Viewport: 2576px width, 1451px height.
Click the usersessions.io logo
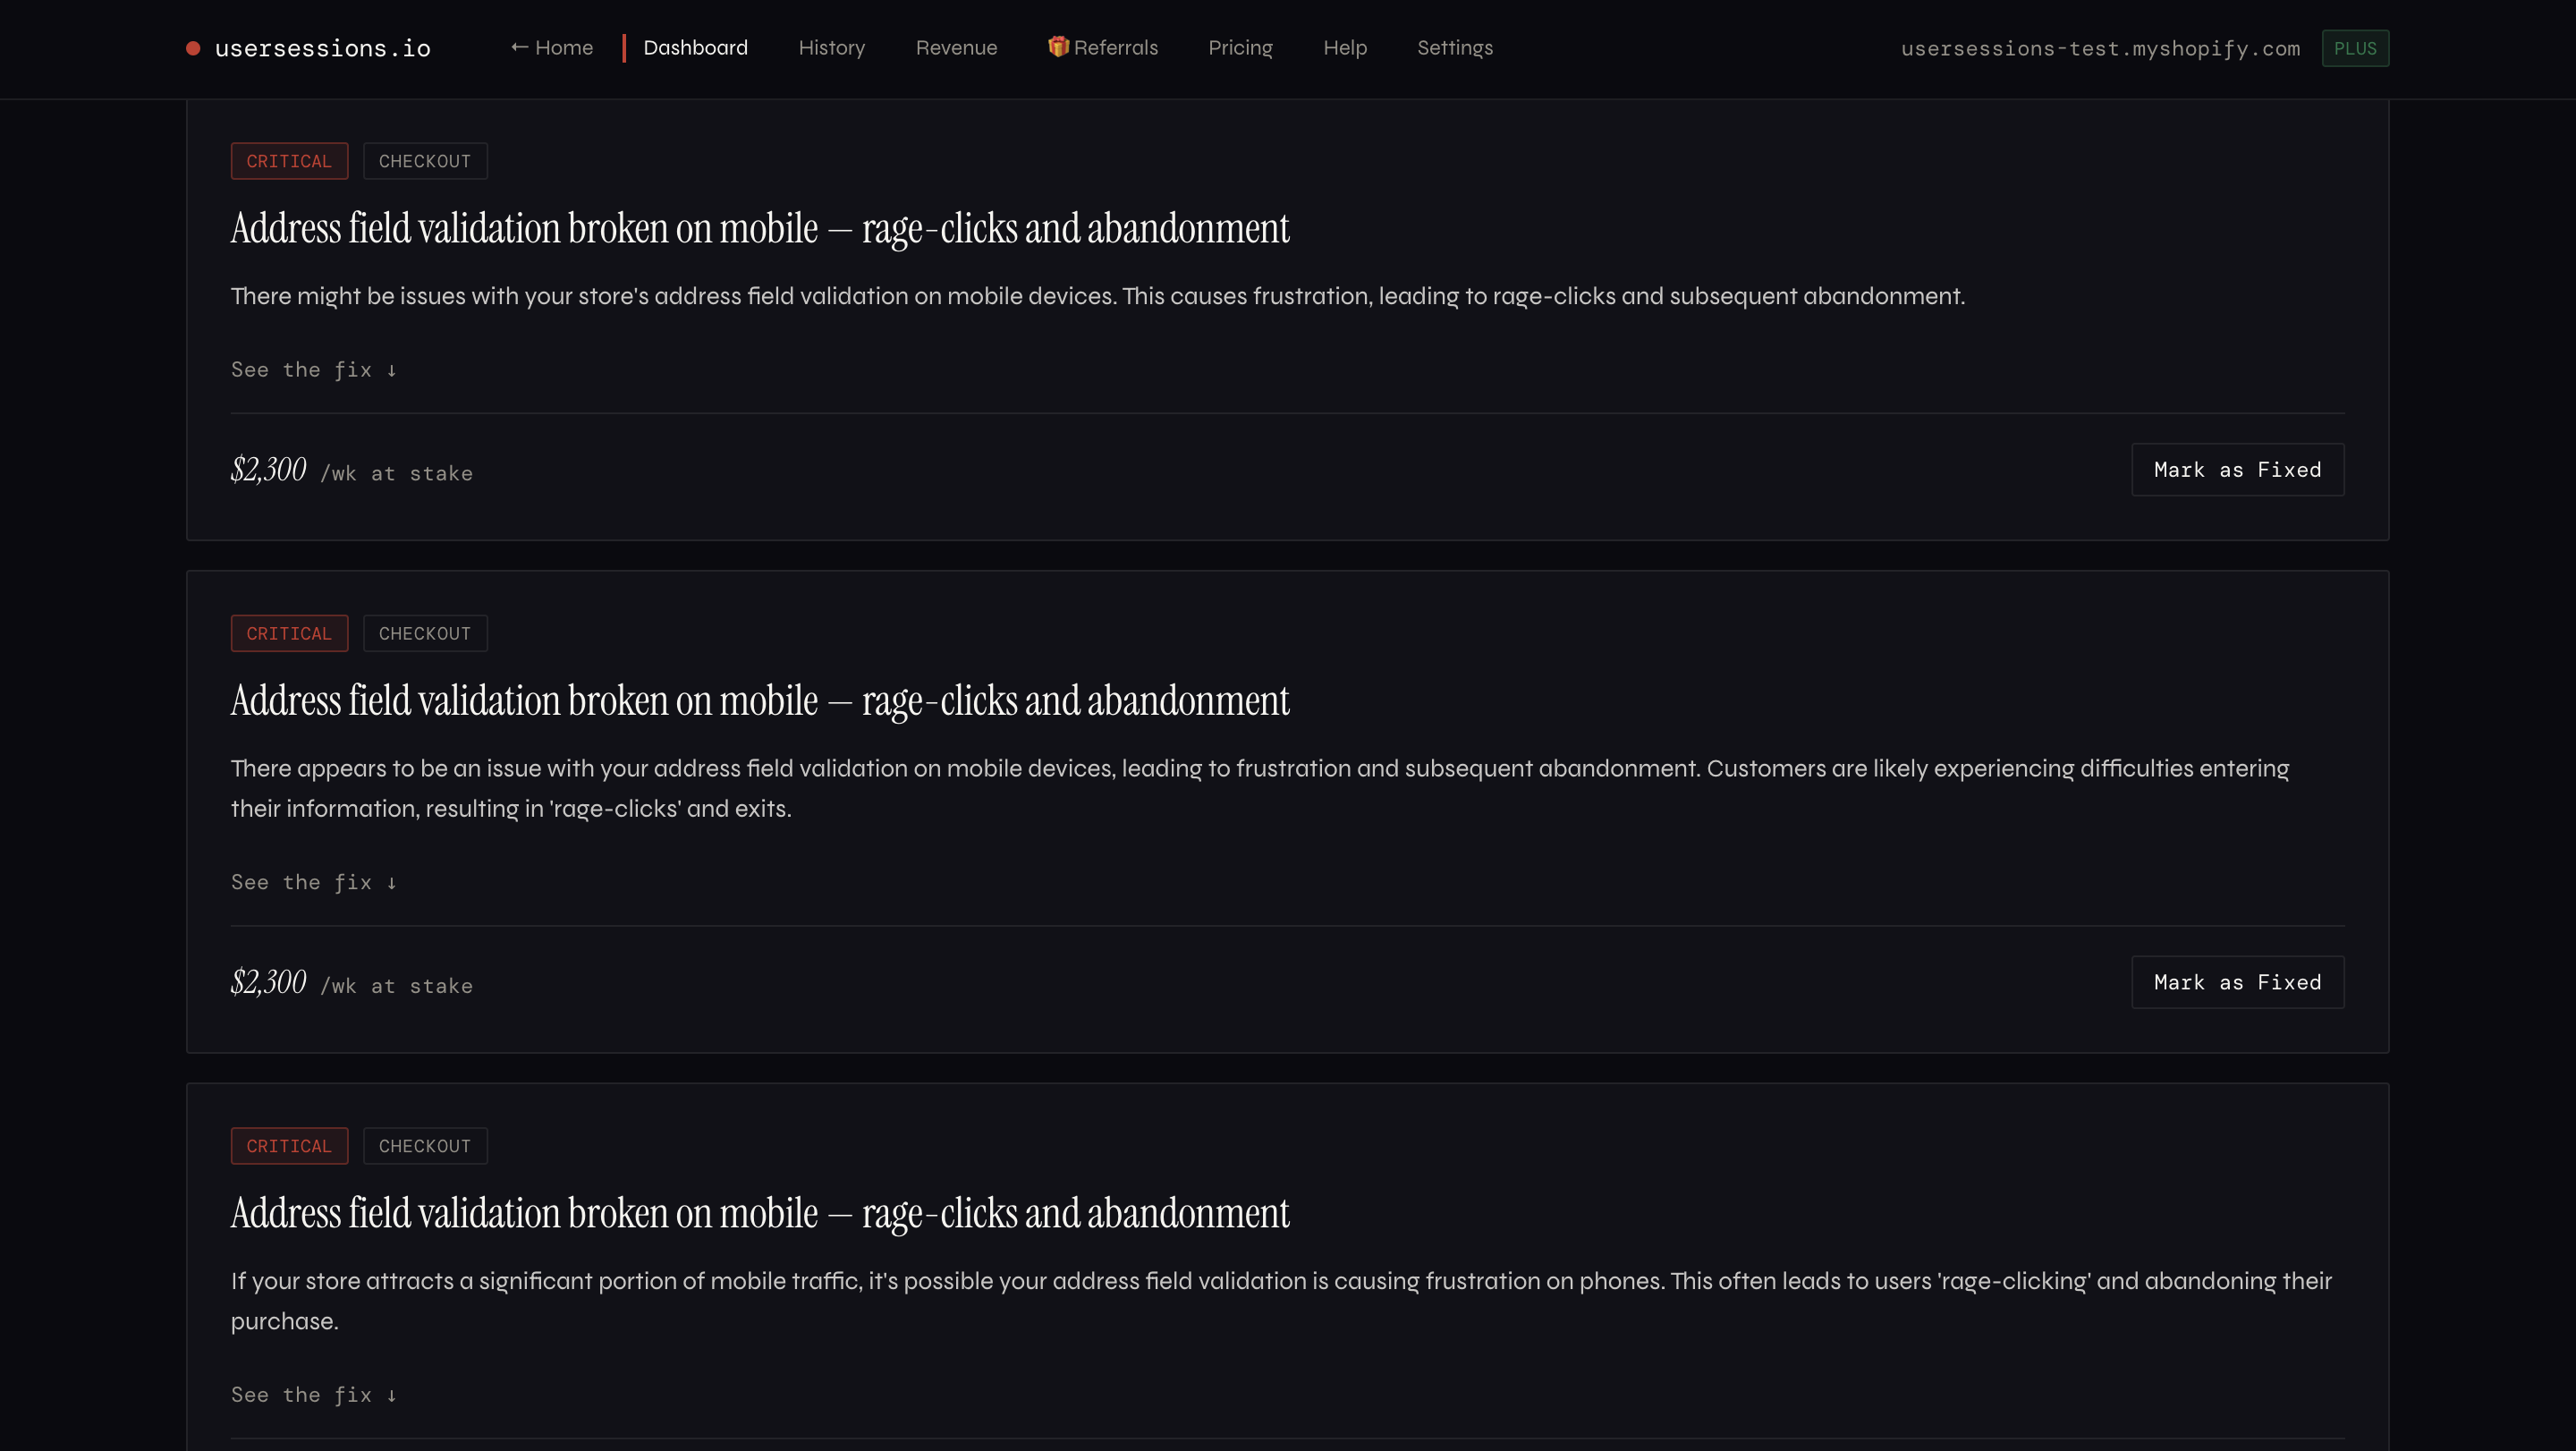coord(308,48)
